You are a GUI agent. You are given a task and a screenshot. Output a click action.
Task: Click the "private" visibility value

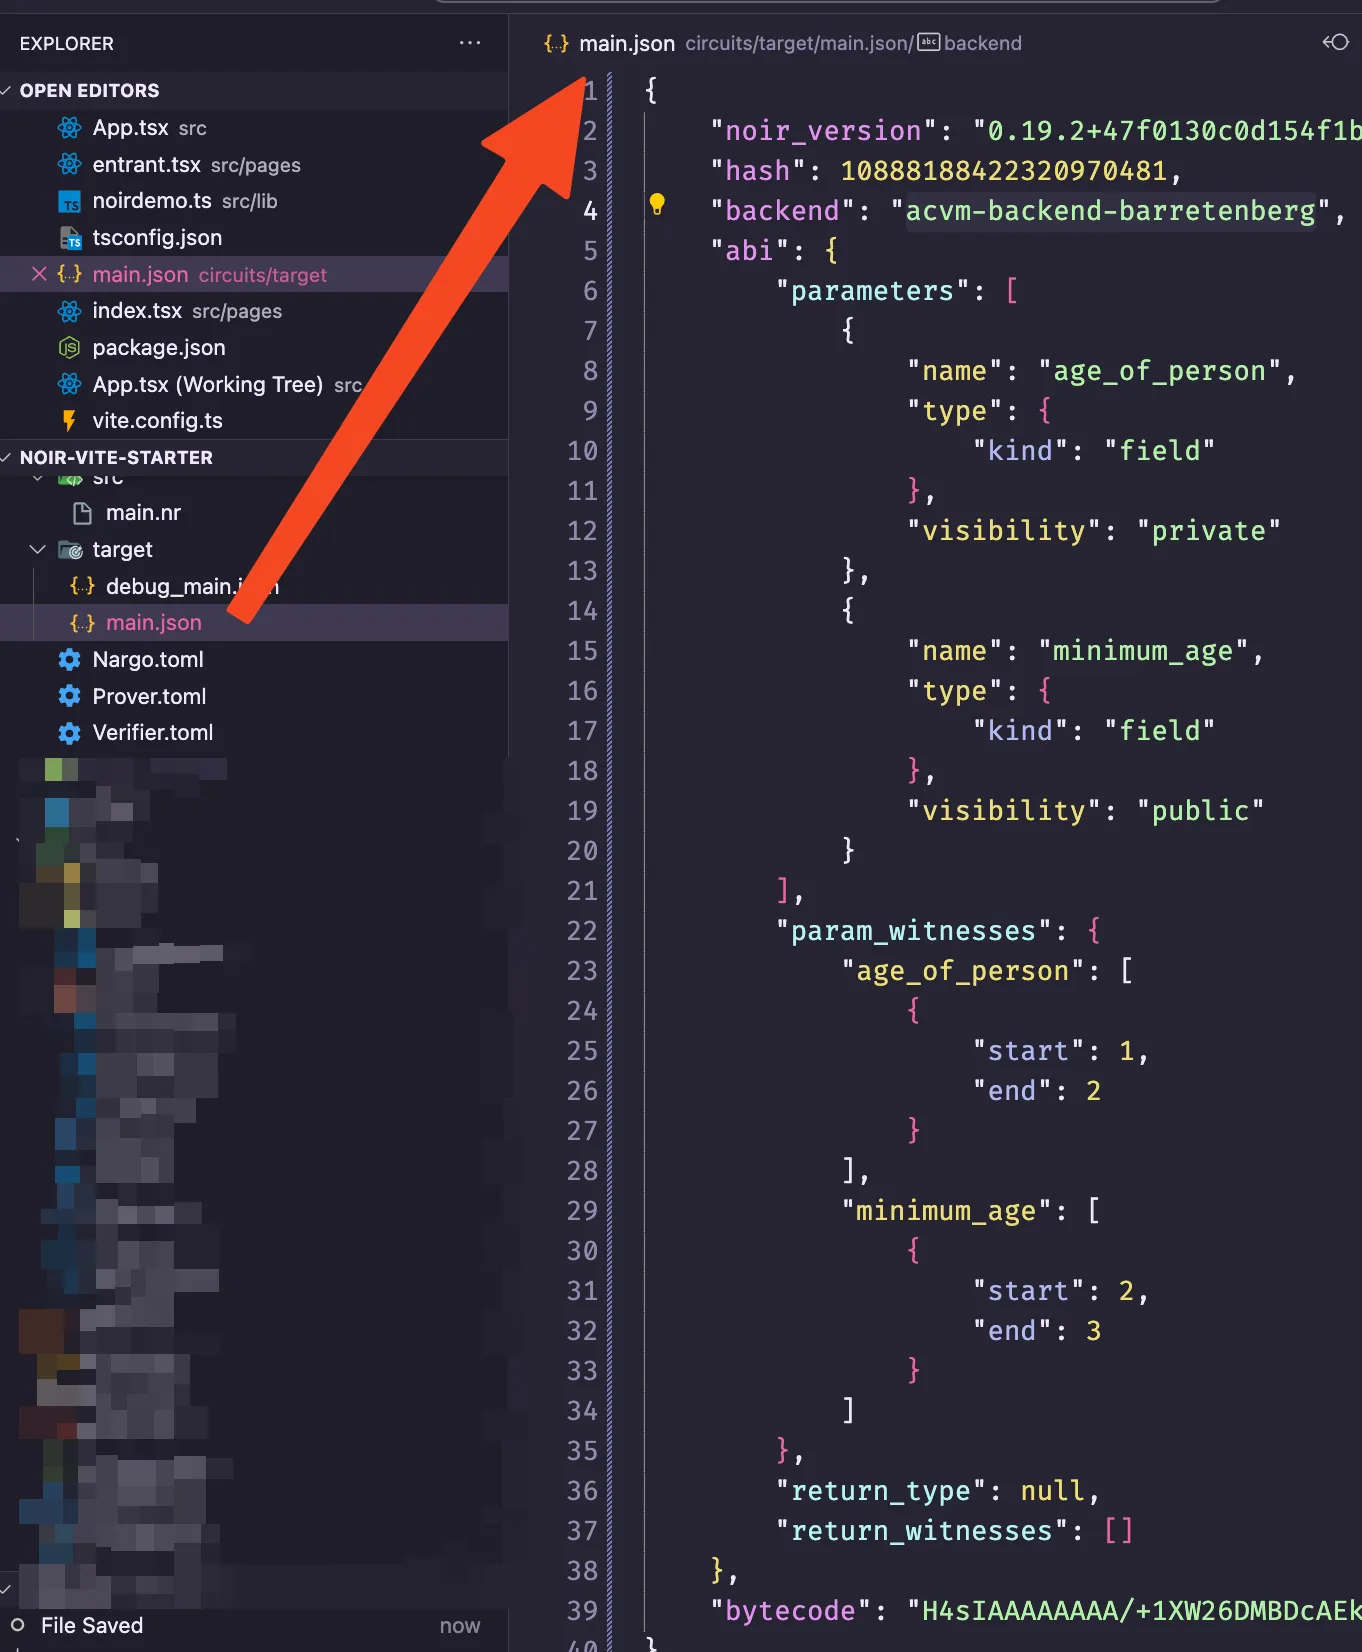click(1208, 531)
